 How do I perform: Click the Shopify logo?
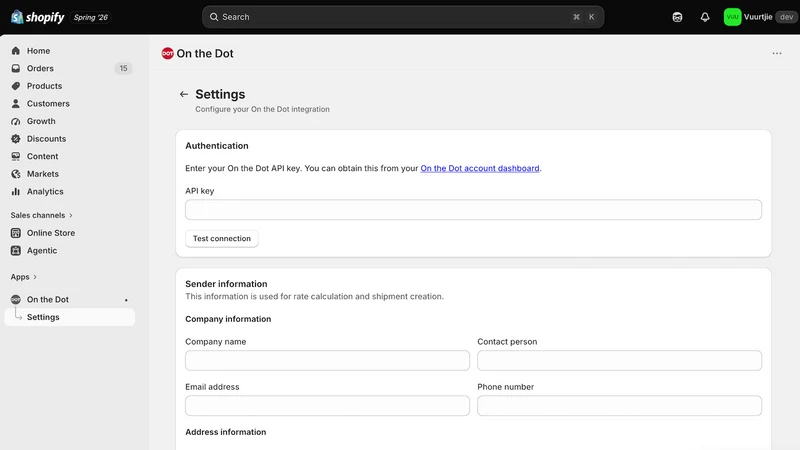[x=37, y=17]
